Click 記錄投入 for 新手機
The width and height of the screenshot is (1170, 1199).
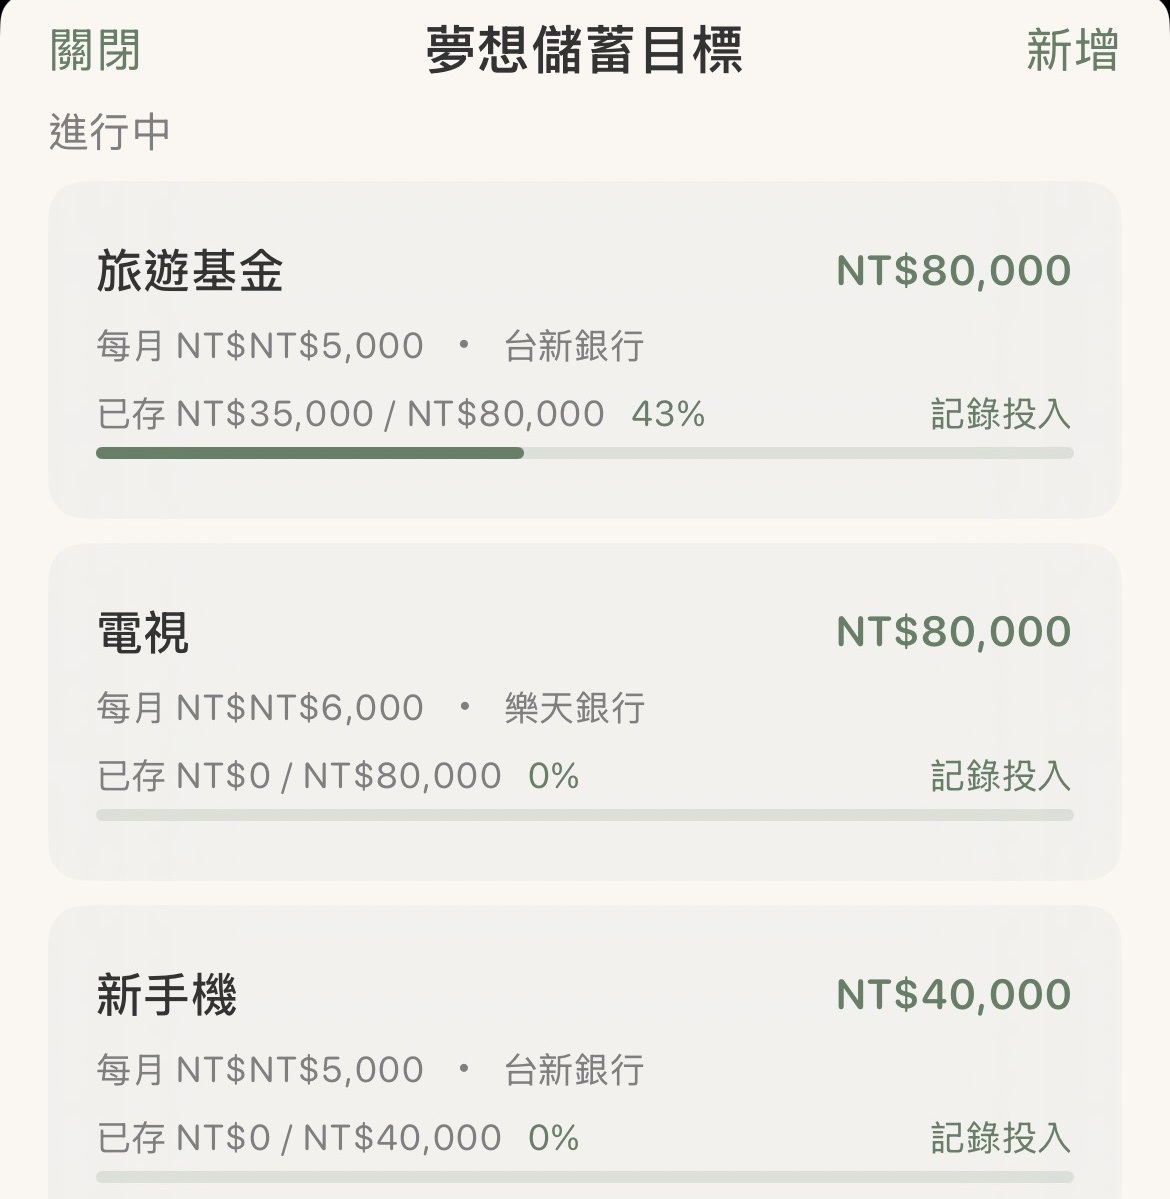1000,1138
